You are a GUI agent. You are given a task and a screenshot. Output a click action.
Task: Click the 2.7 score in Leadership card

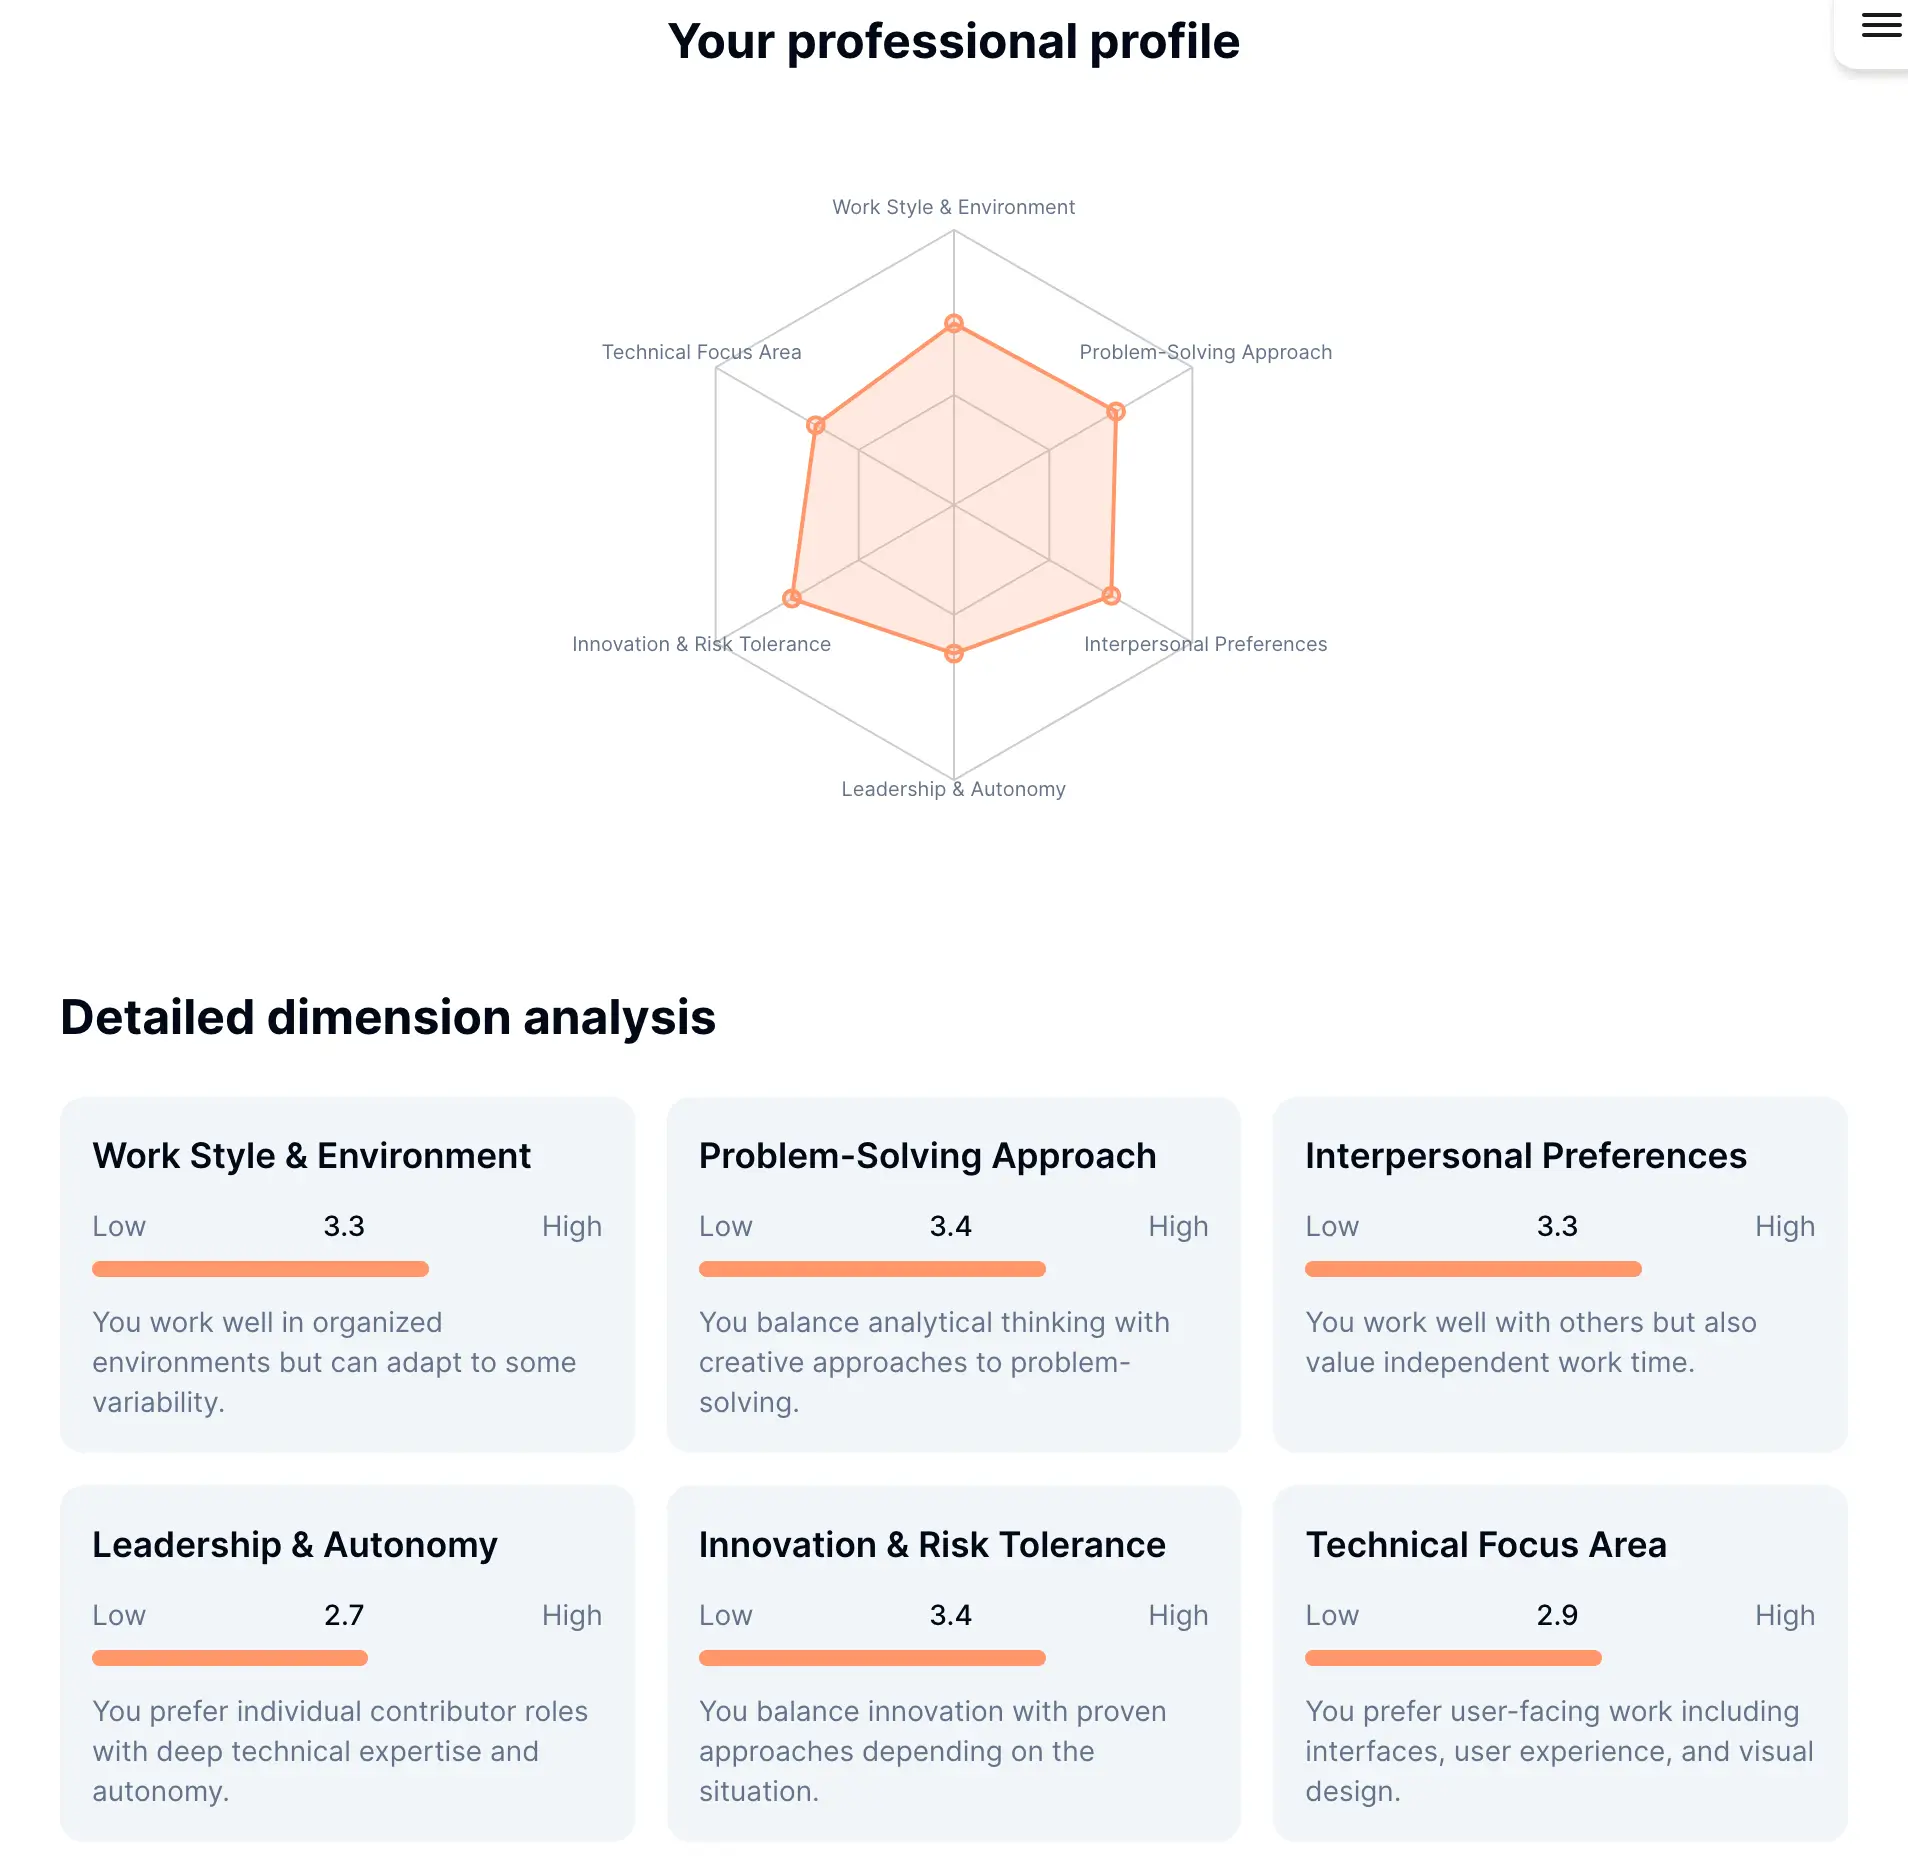tap(344, 1615)
